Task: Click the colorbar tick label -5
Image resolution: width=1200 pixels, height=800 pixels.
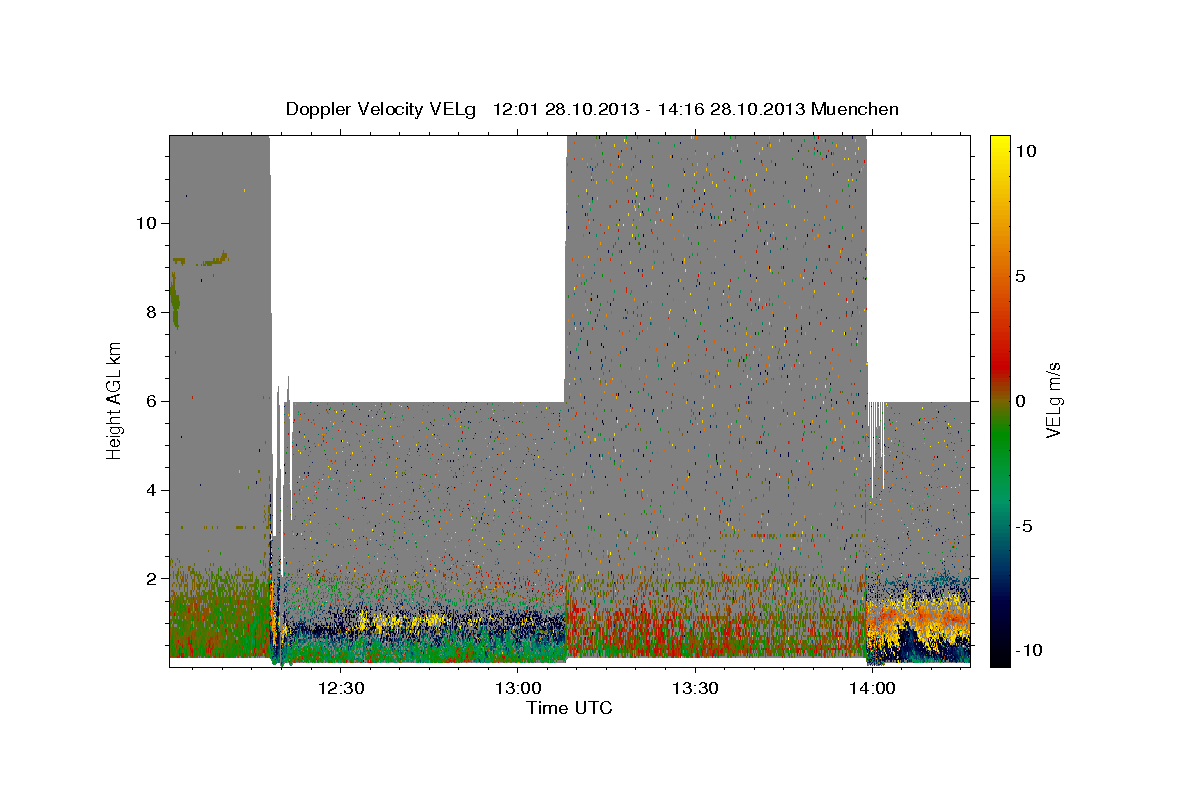Action: pos(1024,526)
